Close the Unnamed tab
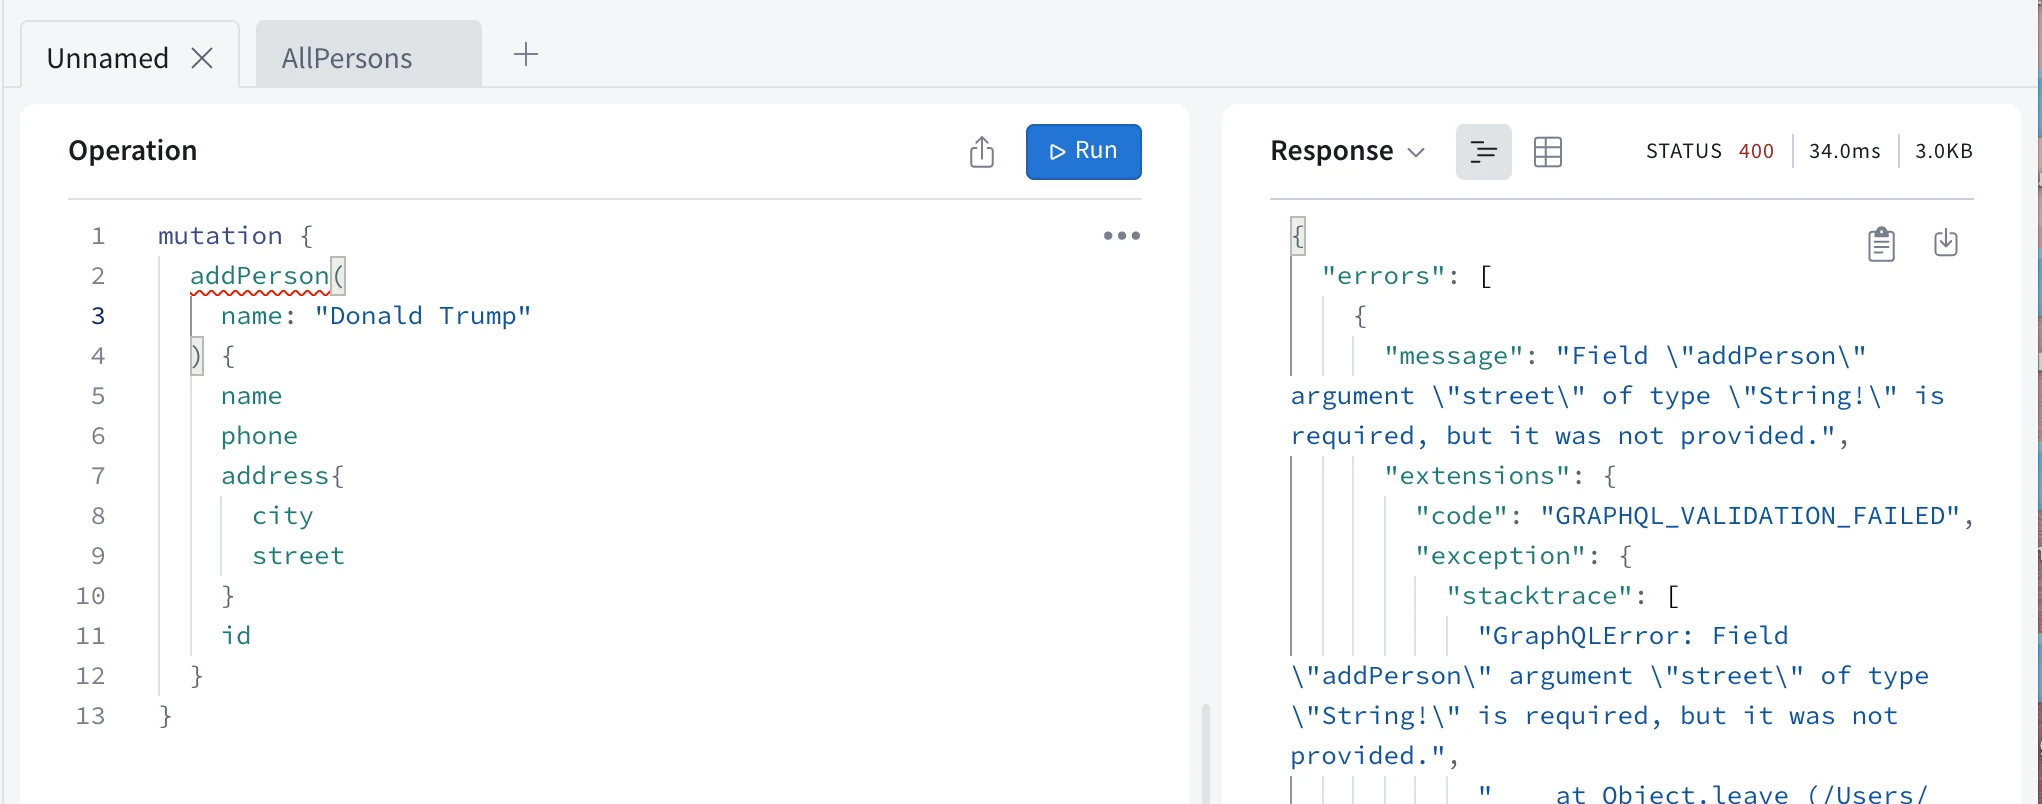2042x804 pixels. tap(202, 59)
